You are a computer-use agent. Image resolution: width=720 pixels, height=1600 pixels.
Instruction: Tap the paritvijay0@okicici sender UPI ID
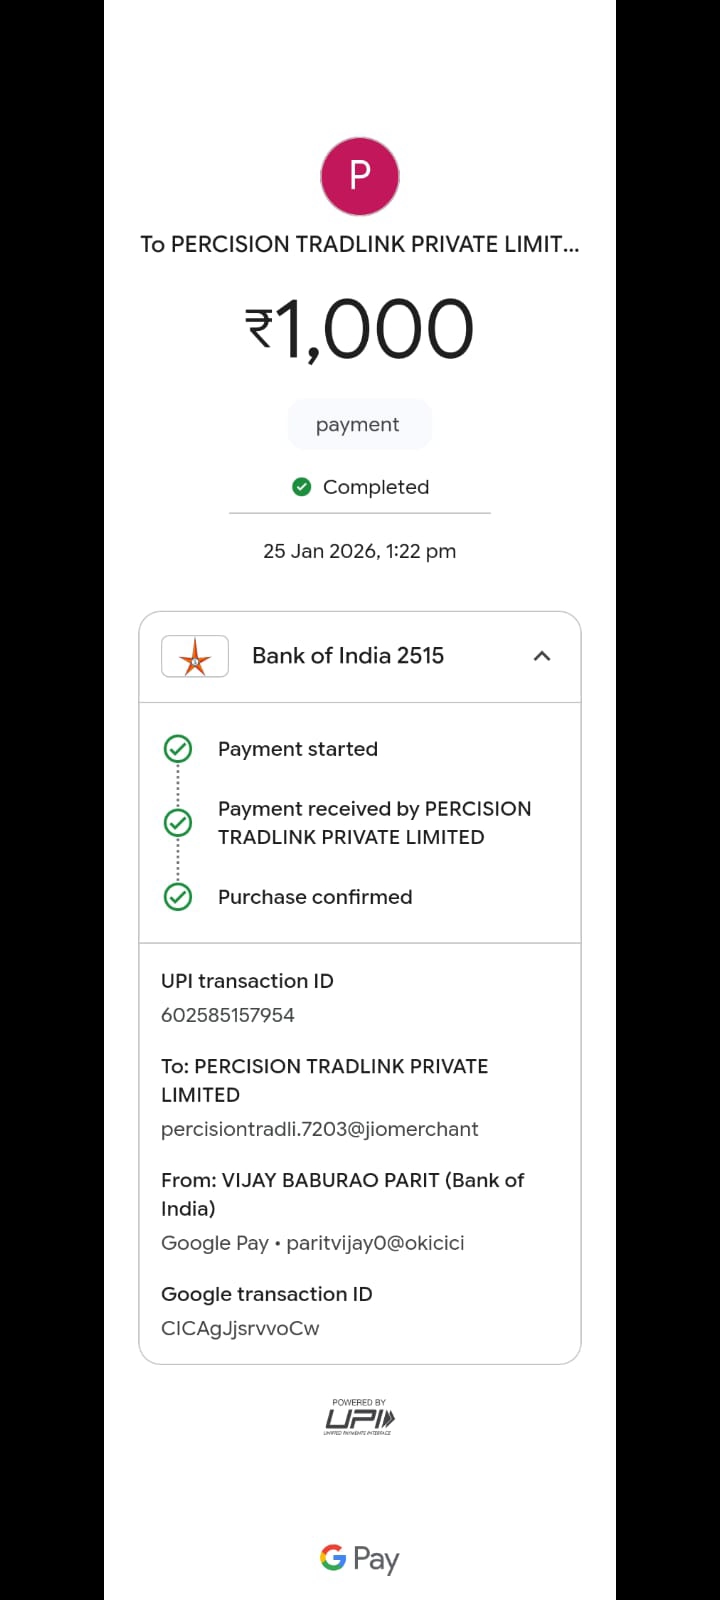(x=375, y=1243)
